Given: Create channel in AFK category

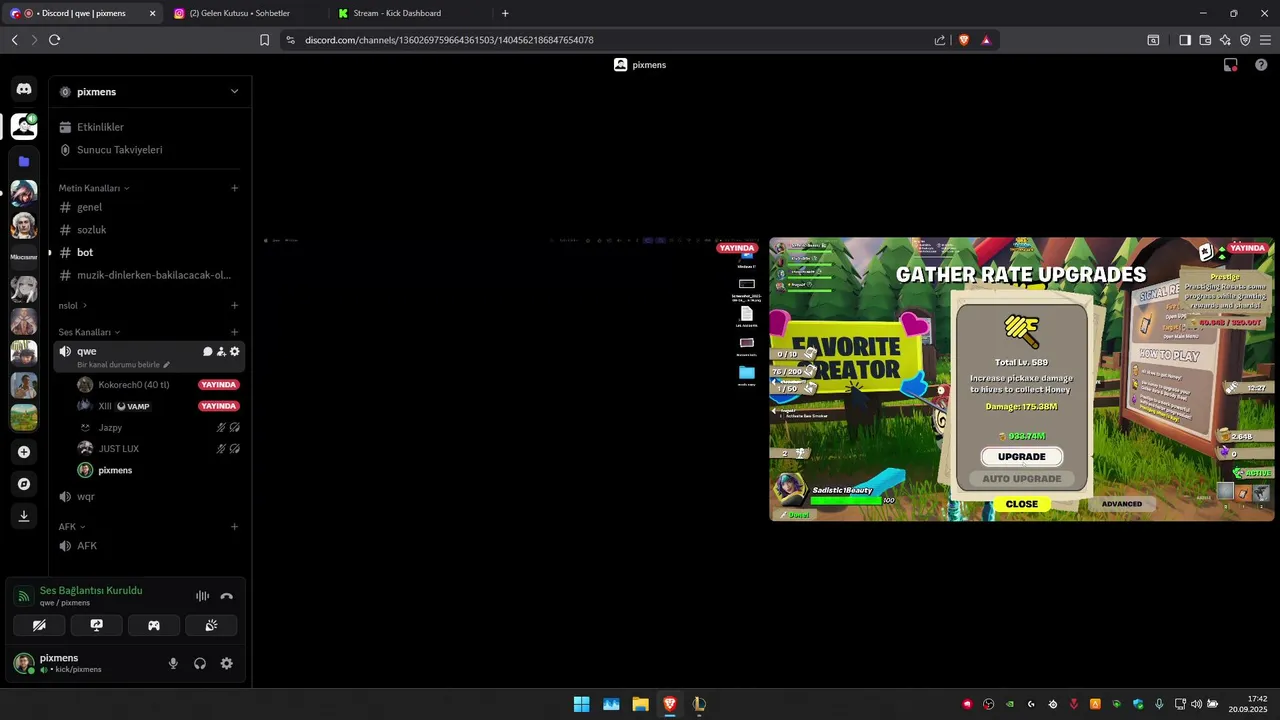Looking at the screenshot, I should 235,527.
